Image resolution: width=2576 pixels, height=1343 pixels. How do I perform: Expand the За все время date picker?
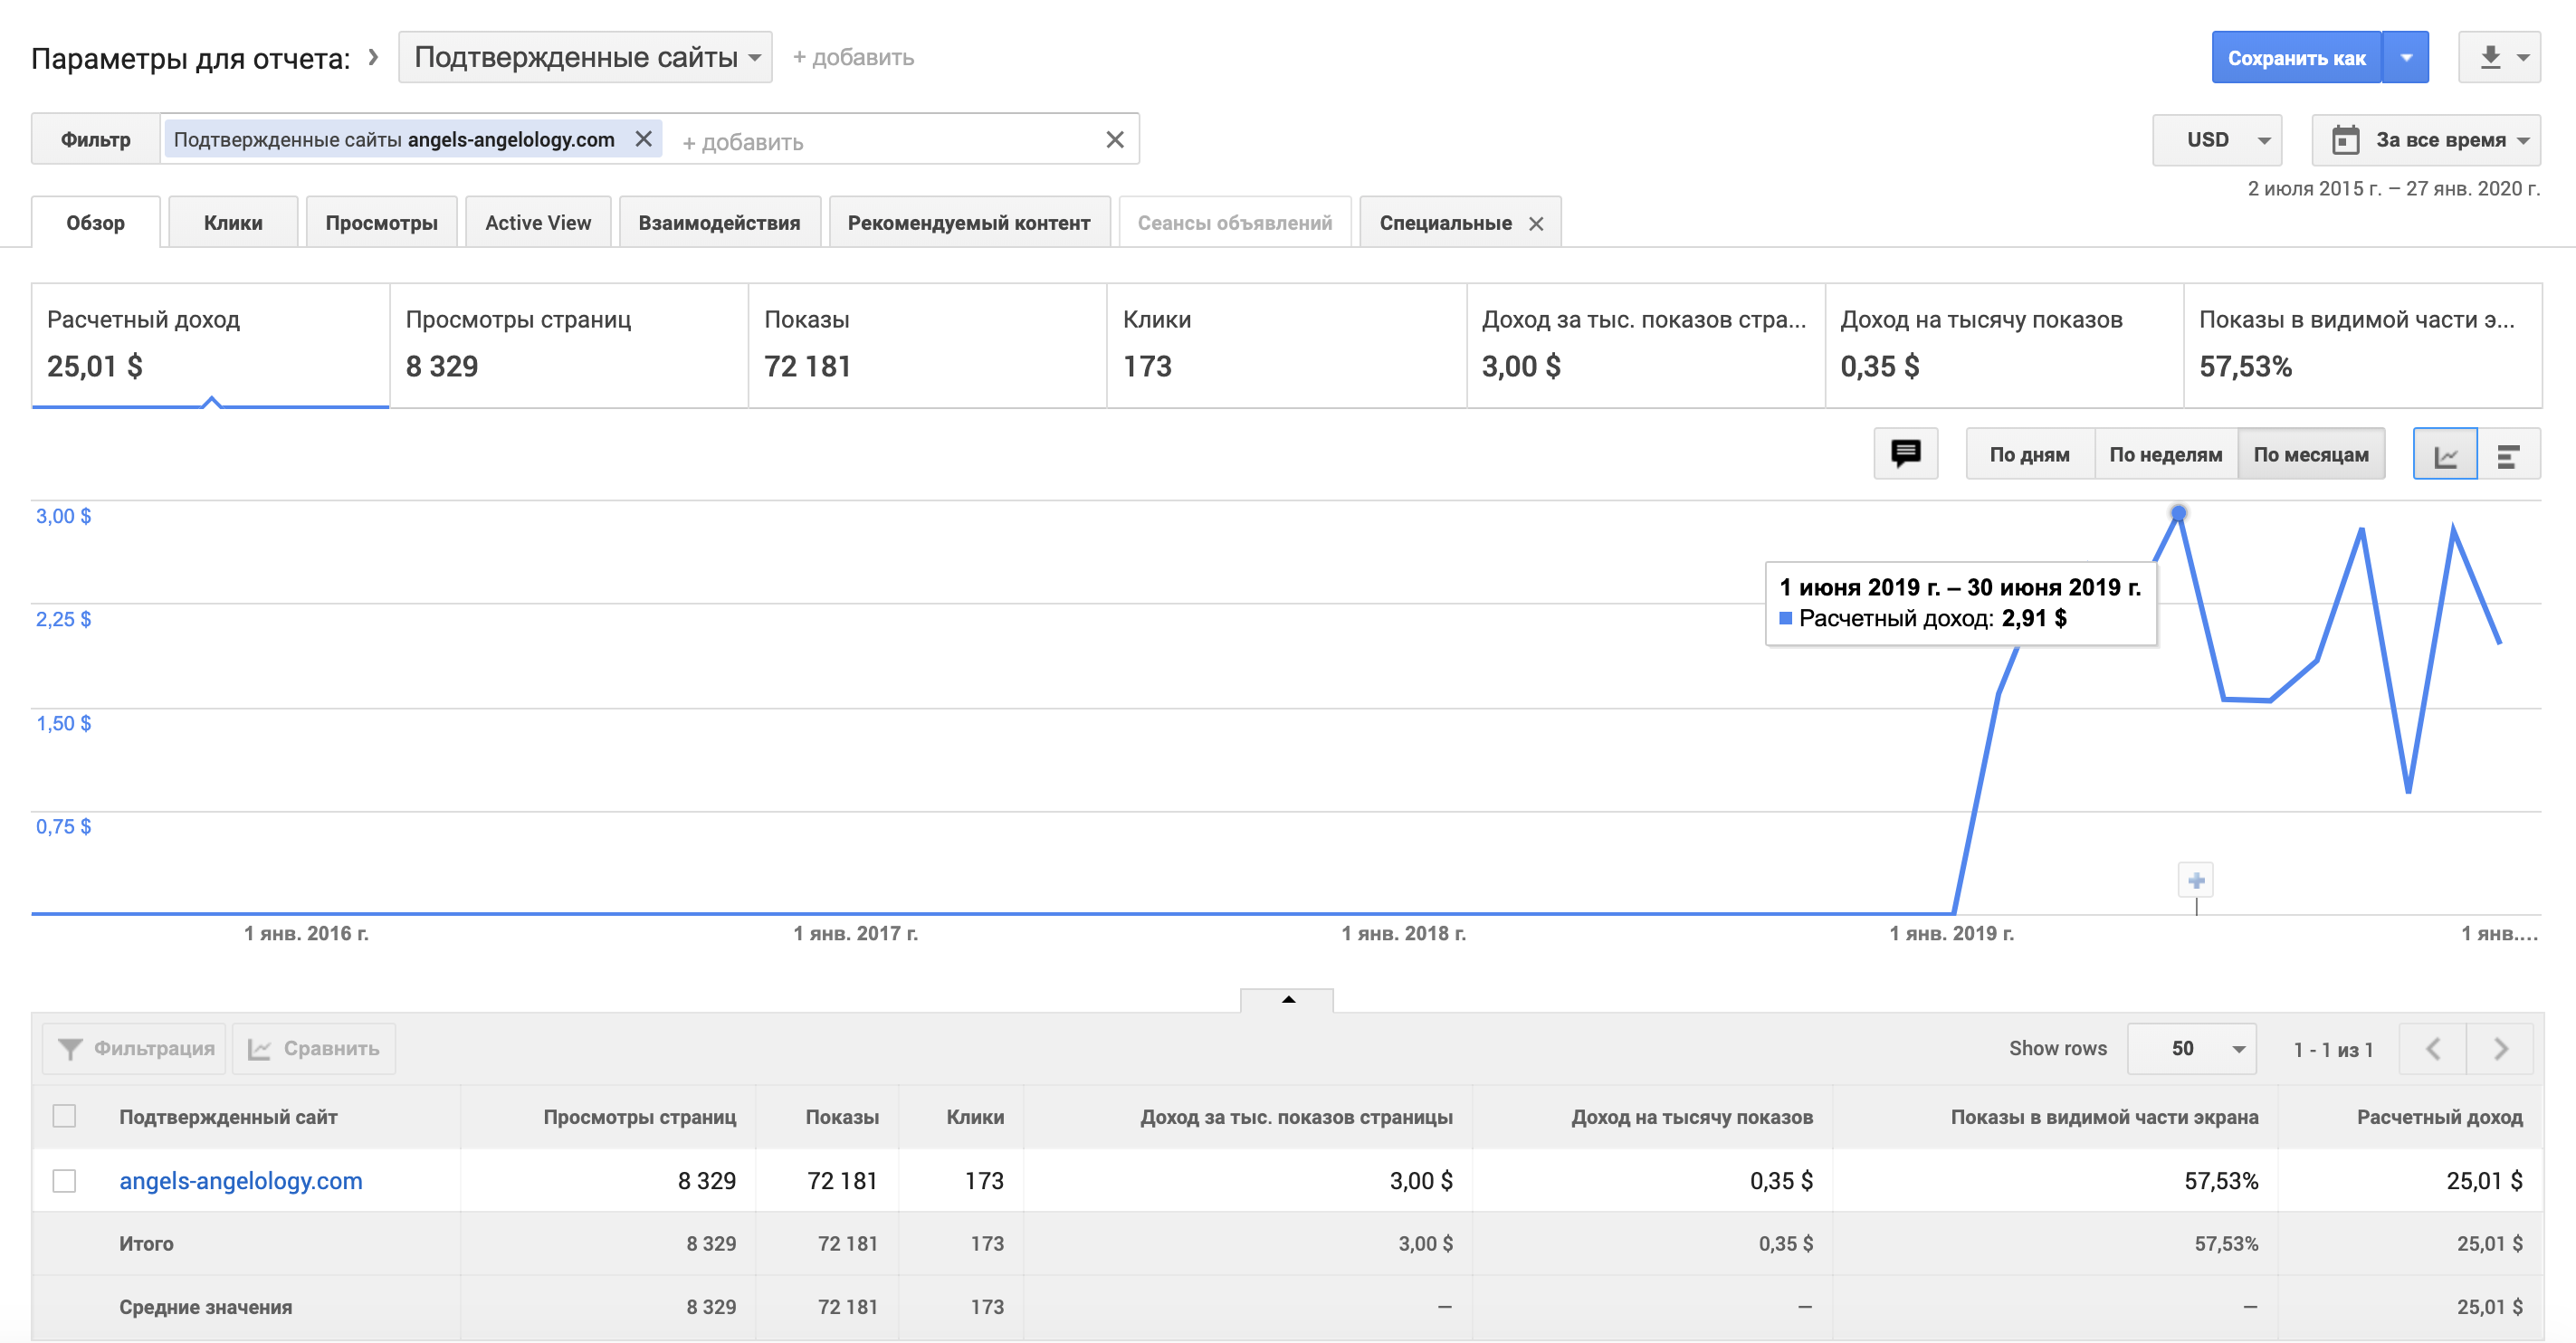click(2426, 140)
